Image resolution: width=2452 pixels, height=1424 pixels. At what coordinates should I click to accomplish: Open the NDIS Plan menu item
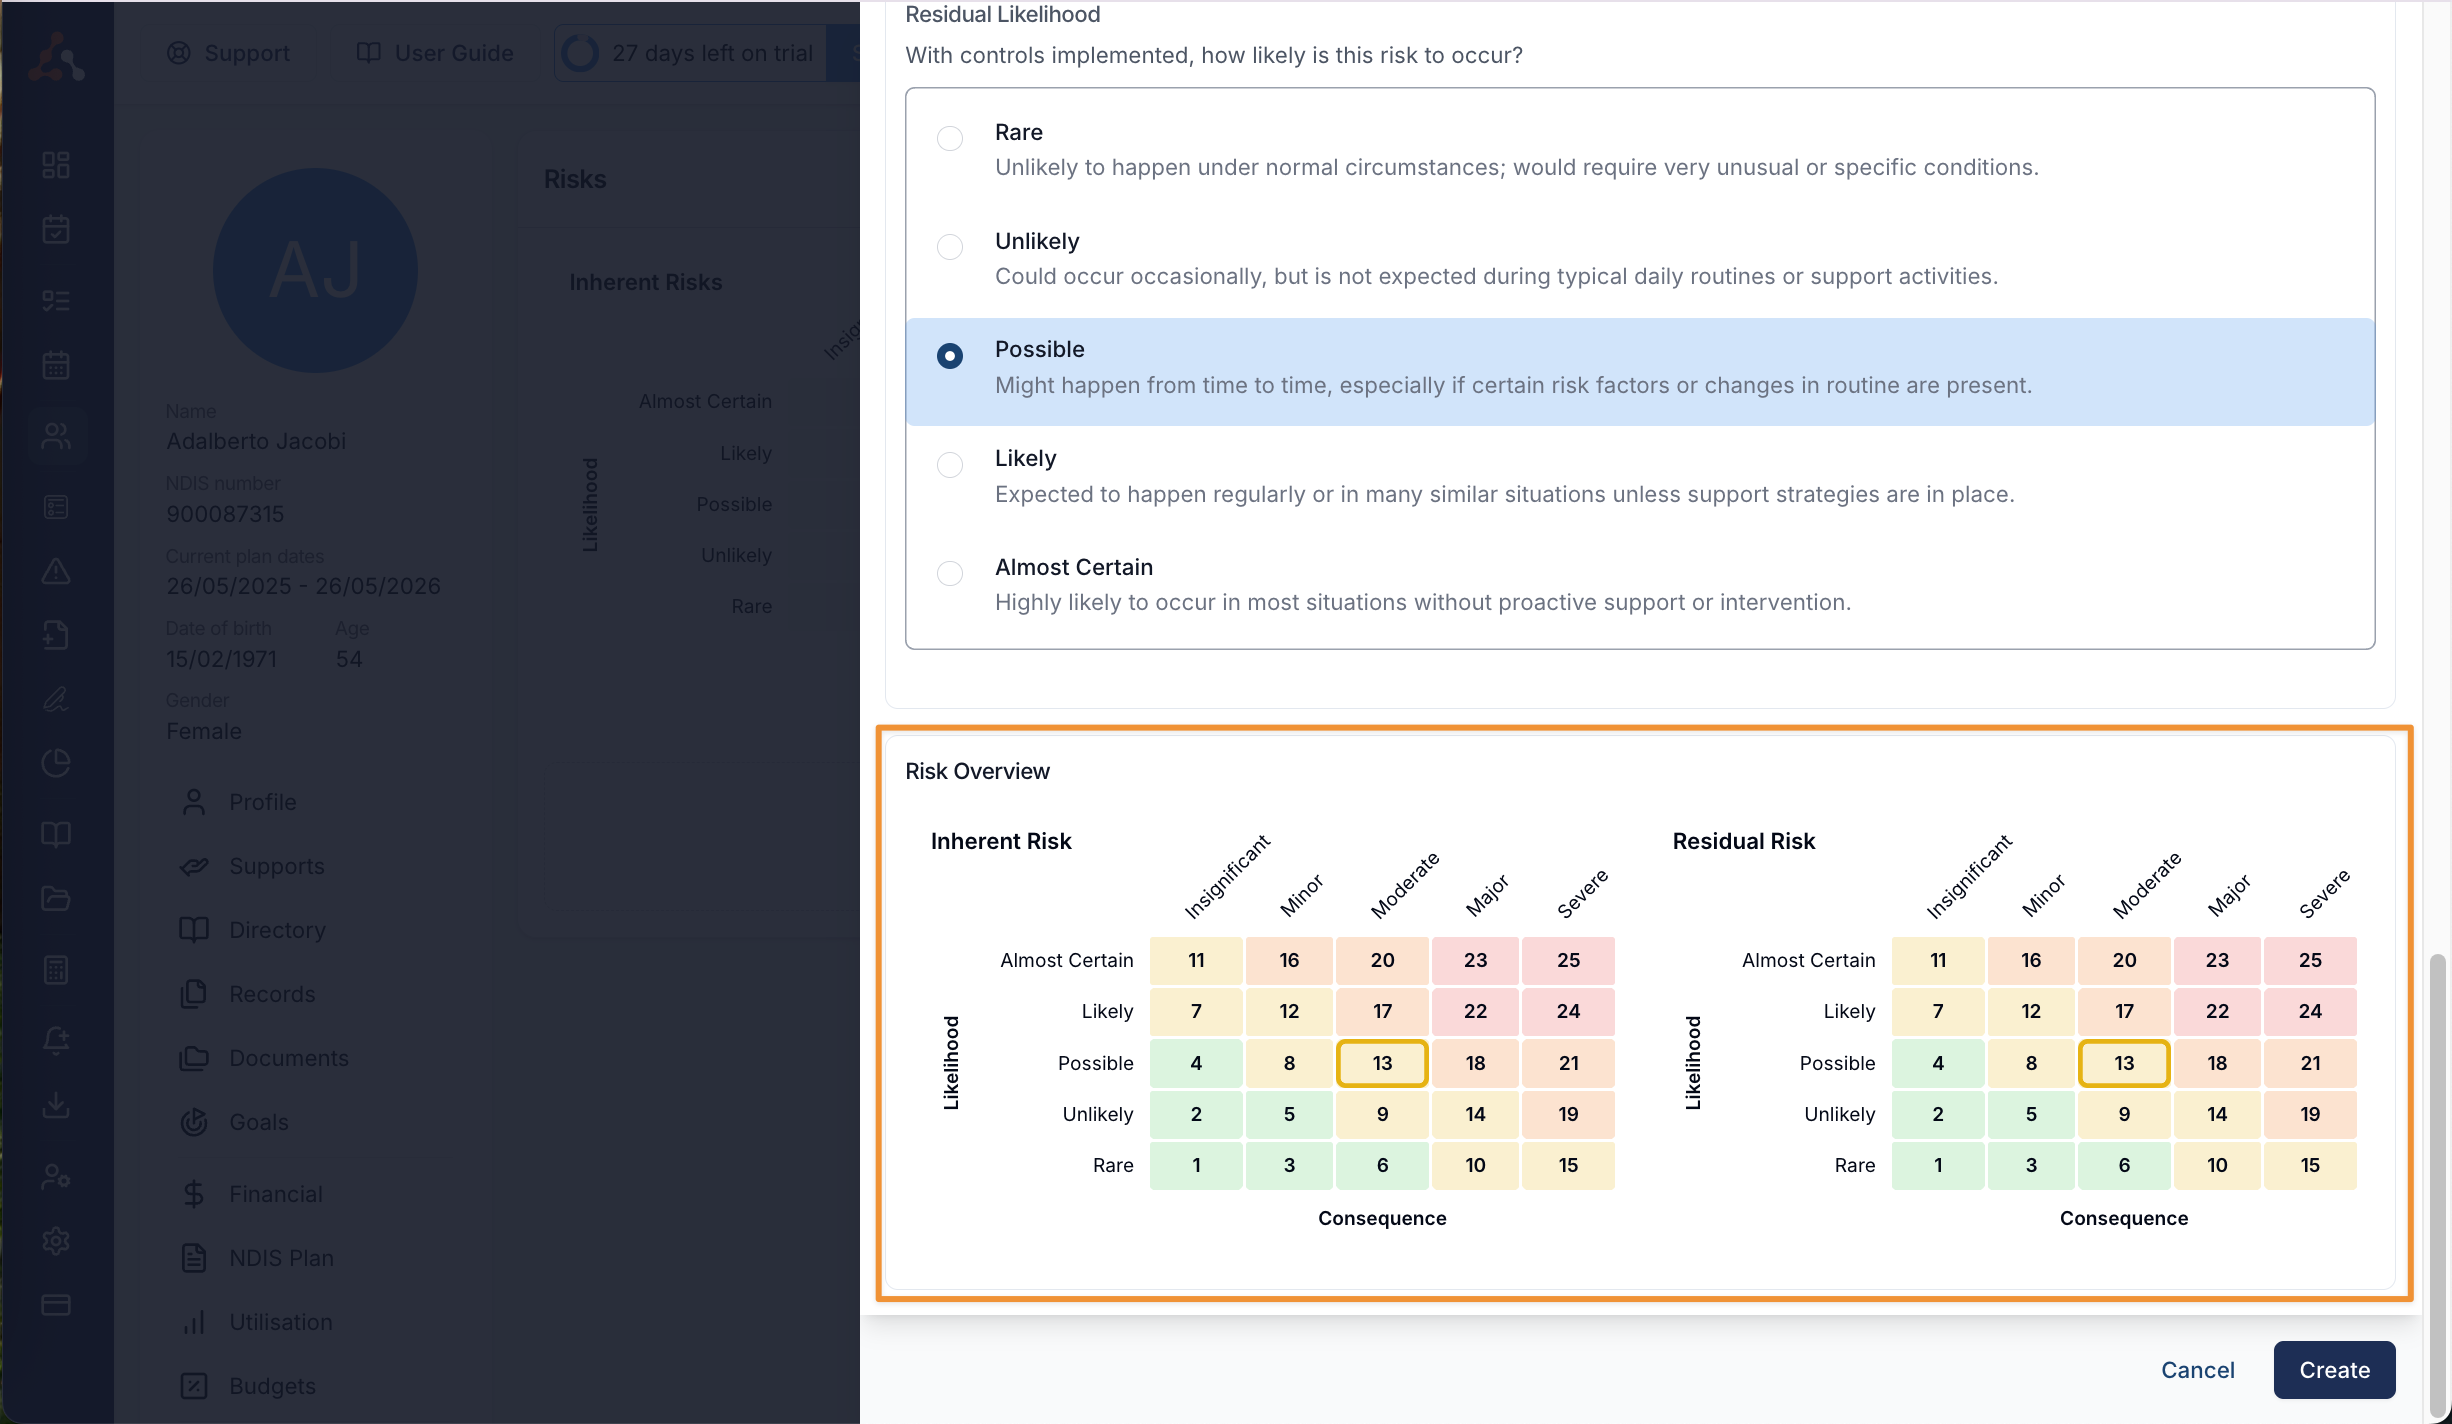[281, 1258]
